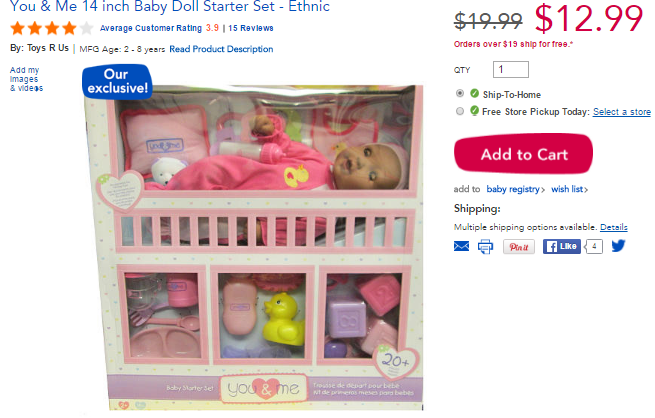Open the shipping Details link
Screen dimensions: 655x418
[x=614, y=227]
